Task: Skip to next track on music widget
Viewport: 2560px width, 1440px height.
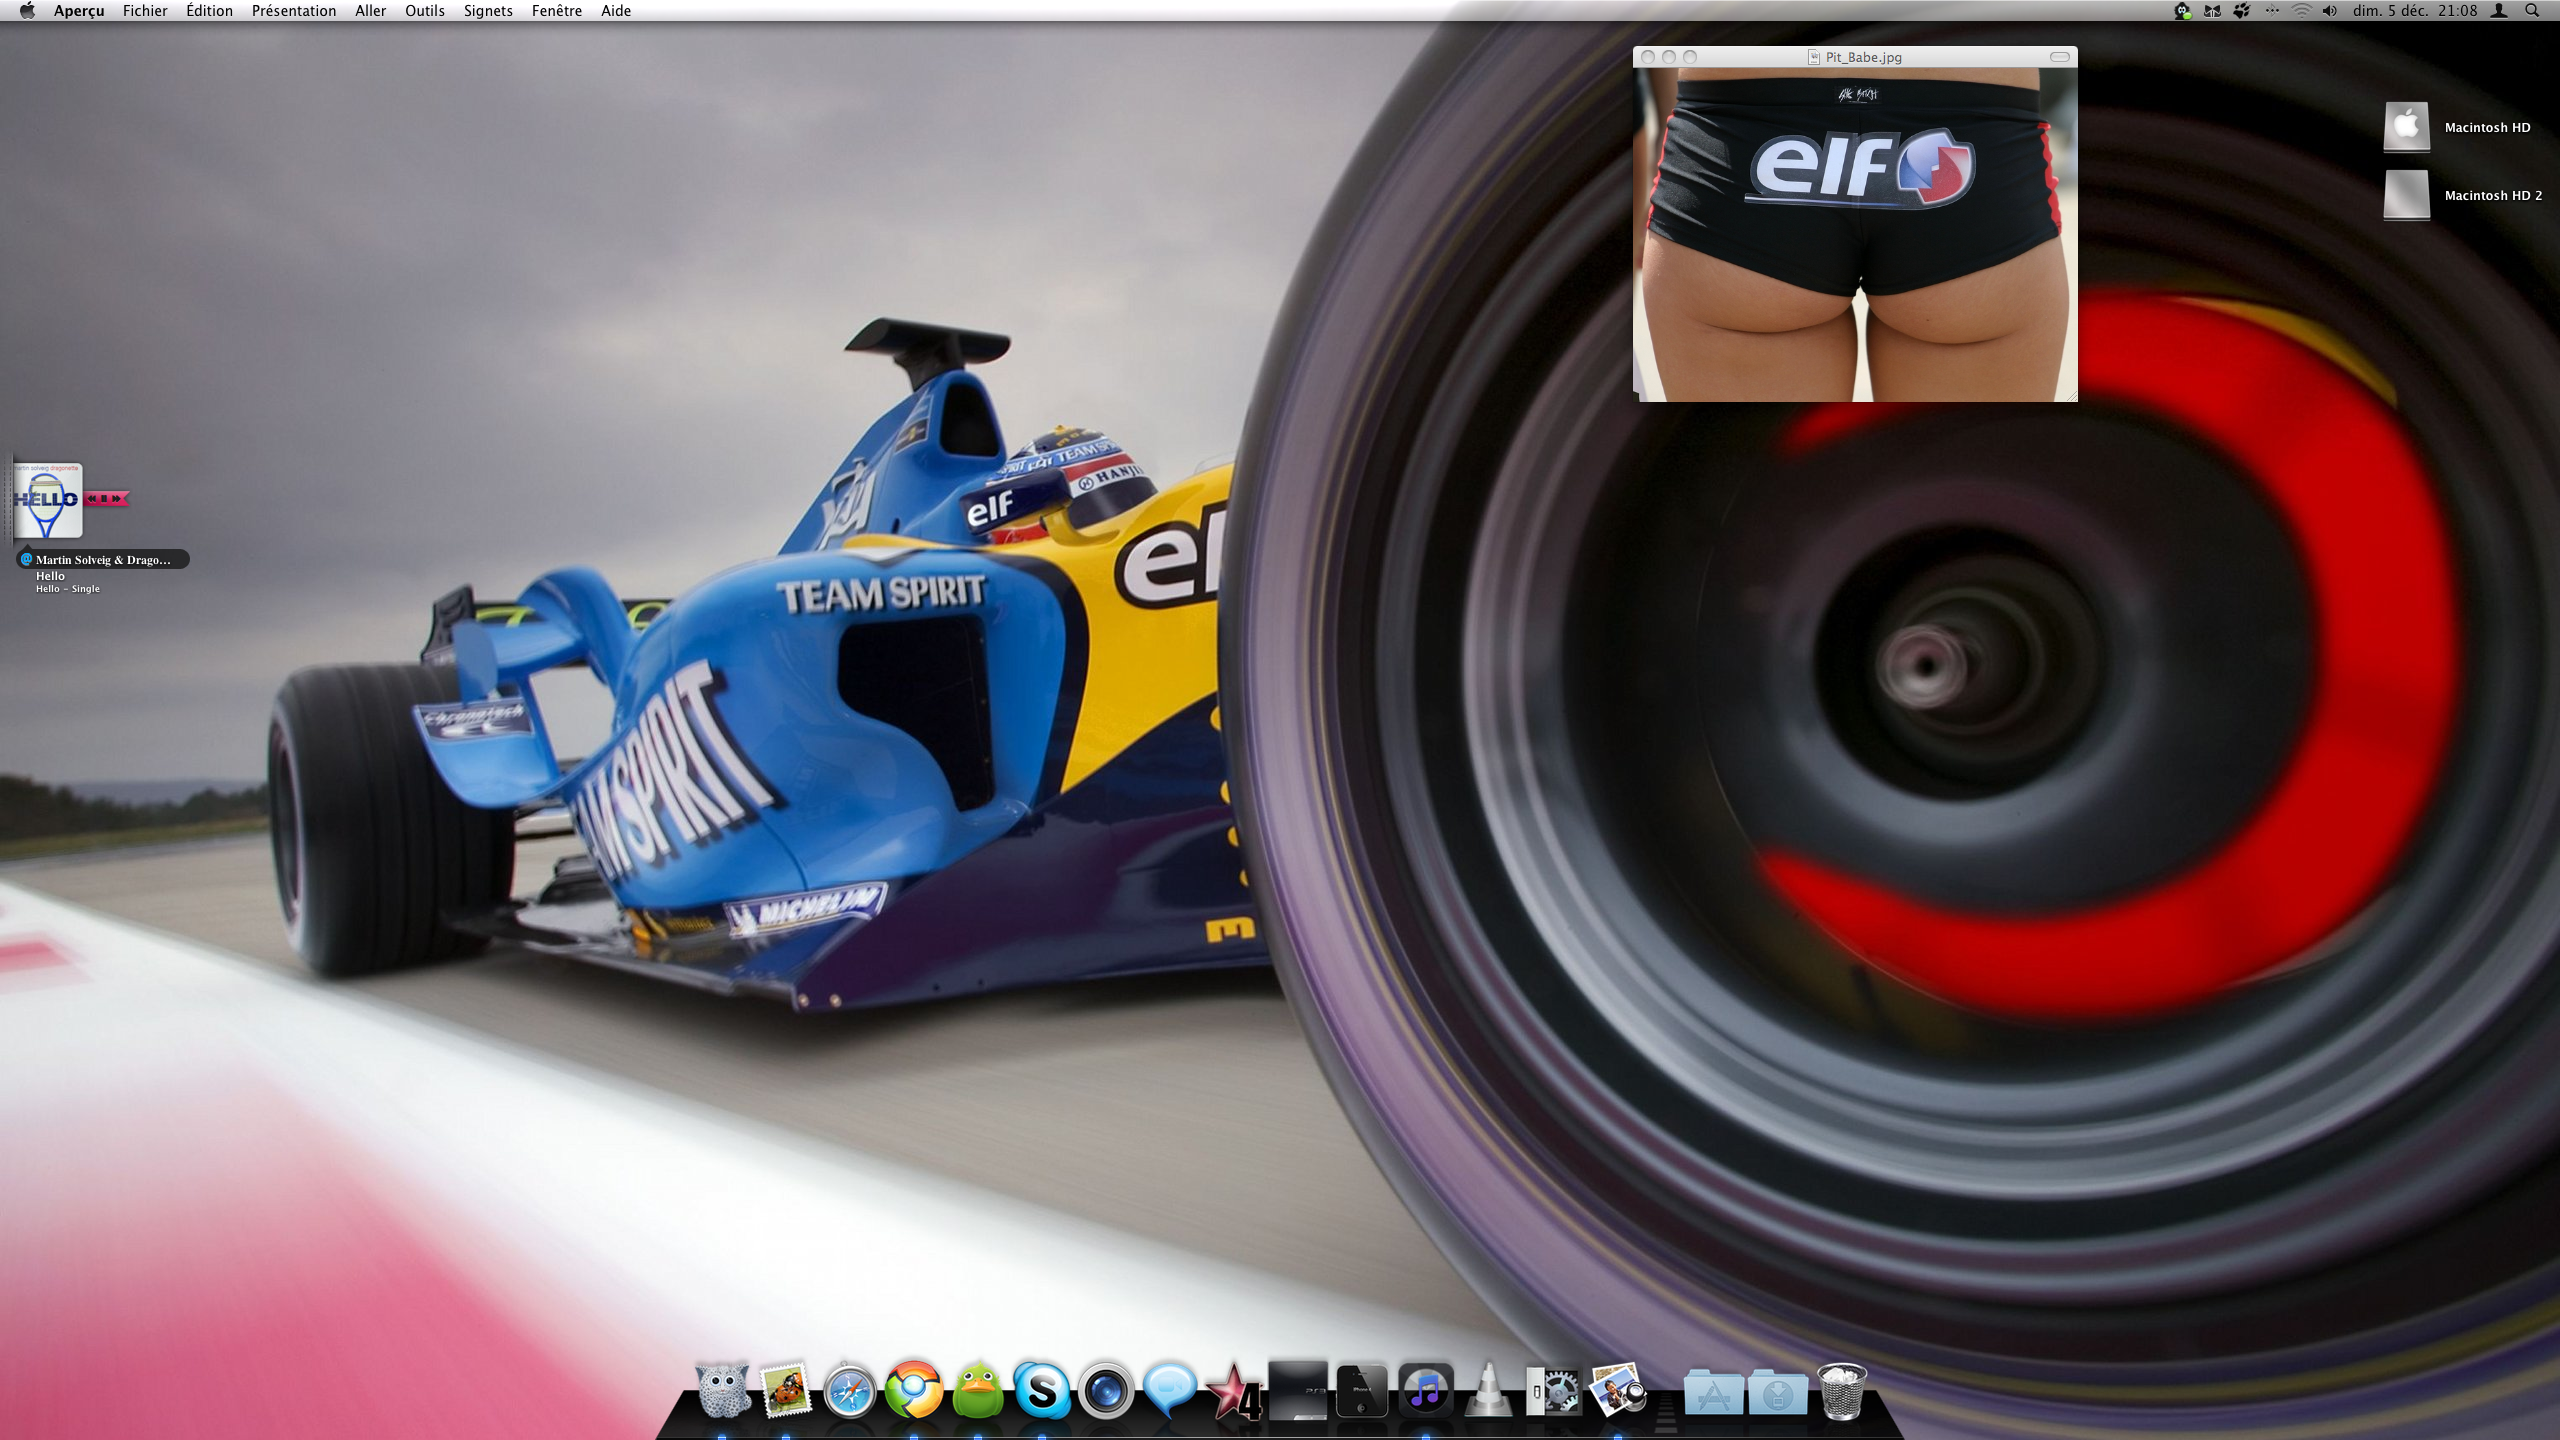Action: coord(117,498)
